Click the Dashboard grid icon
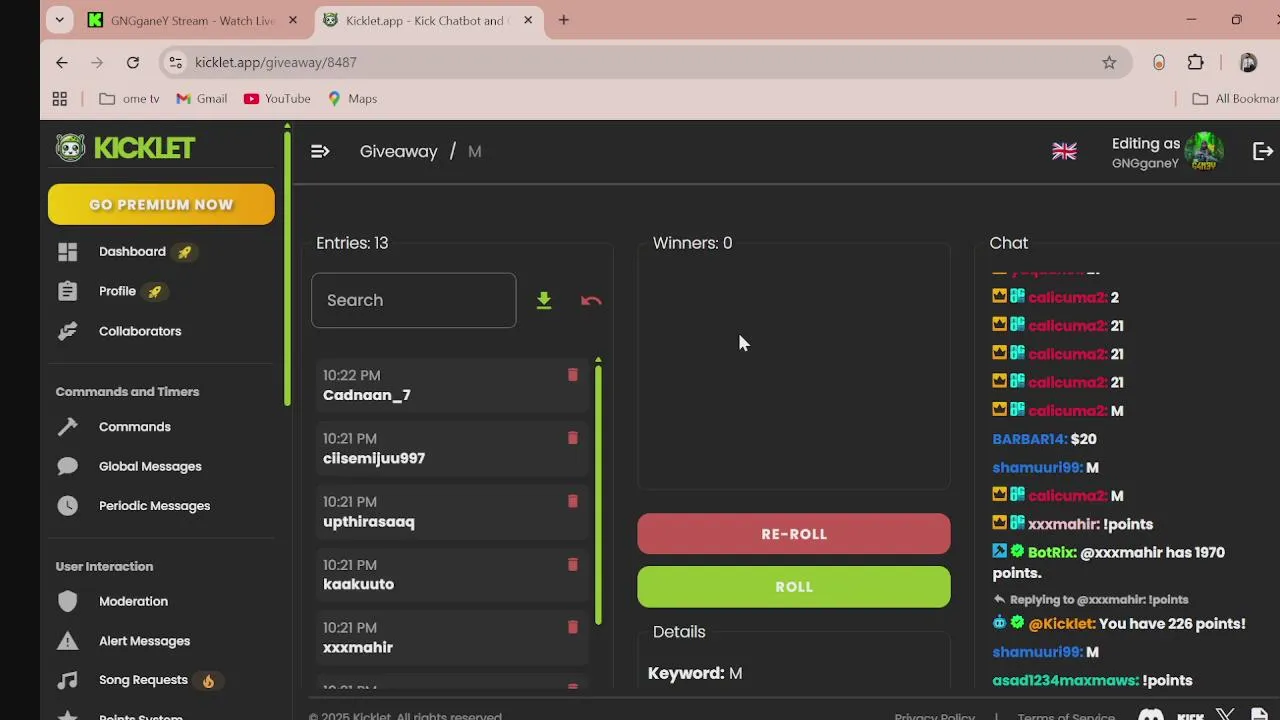This screenshot has height=720, width=1280. click(x=67, y=252)
